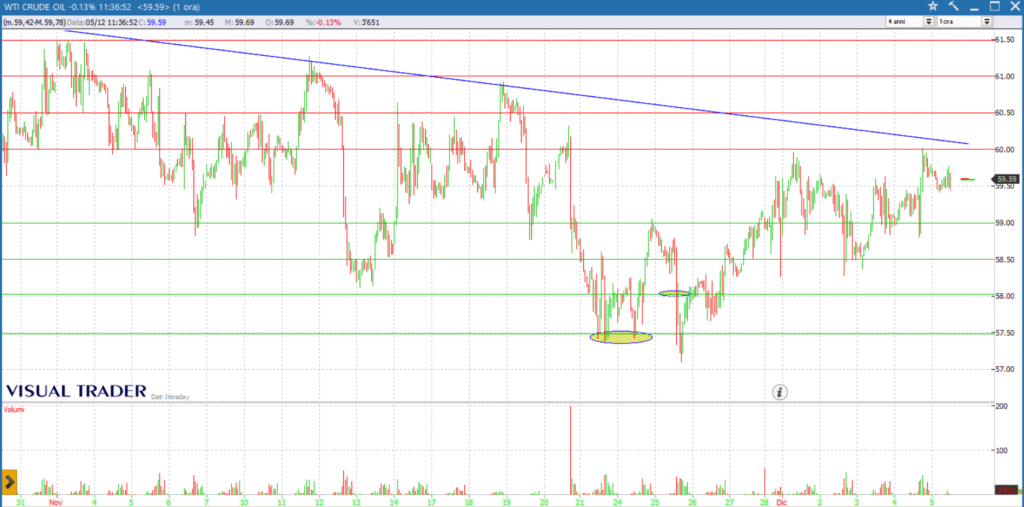Click the Dic month label on date axis

pyautogui.click(x=782, y=502)
